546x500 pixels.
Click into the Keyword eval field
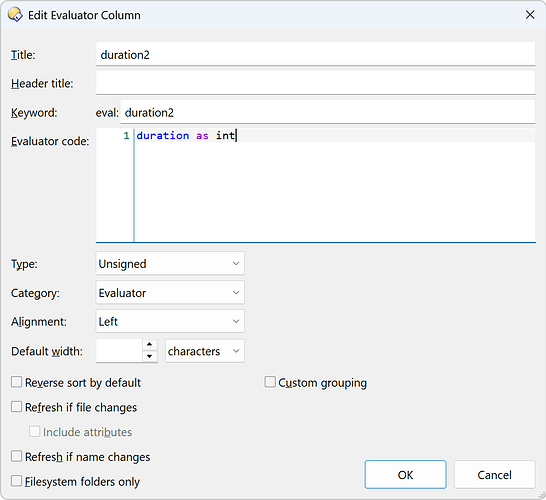coord(328,112)
